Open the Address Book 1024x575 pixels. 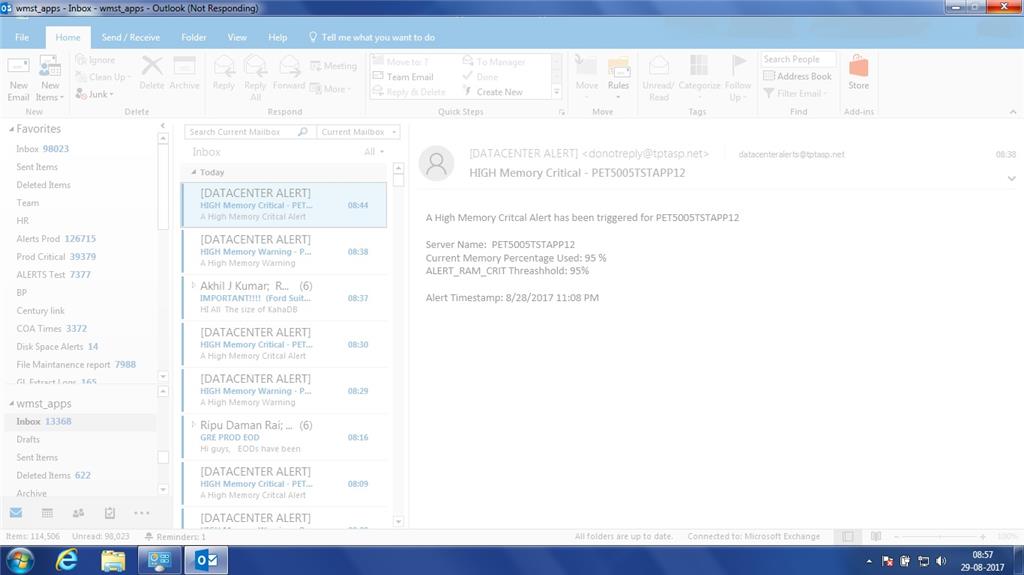(797, 76)
